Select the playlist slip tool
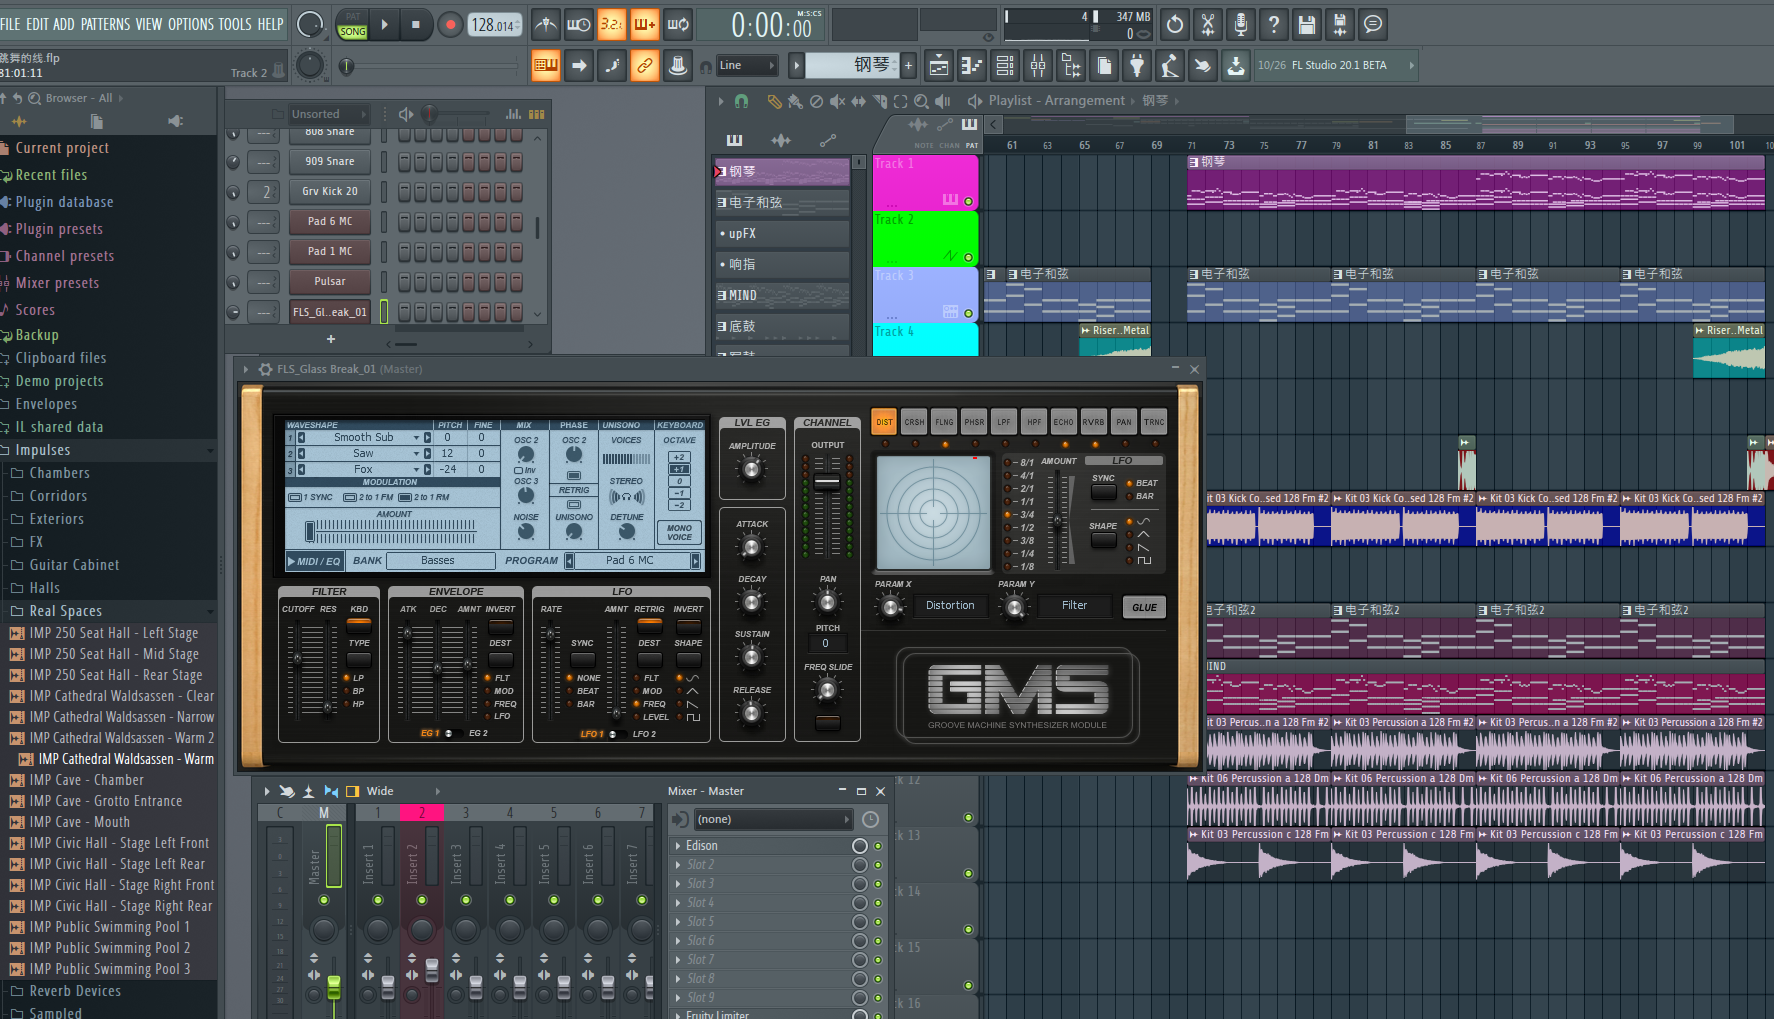This screenshot has height=1019, width=1774. pyautogui.click(x=858, y=101)
